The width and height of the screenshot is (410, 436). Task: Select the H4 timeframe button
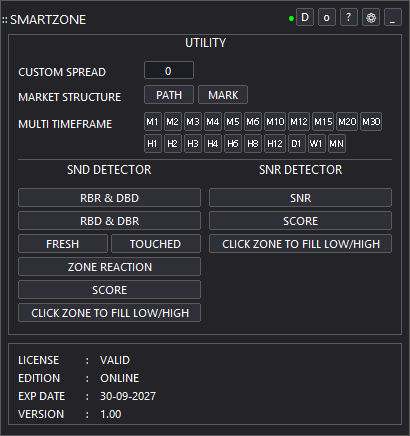[213, 144]
